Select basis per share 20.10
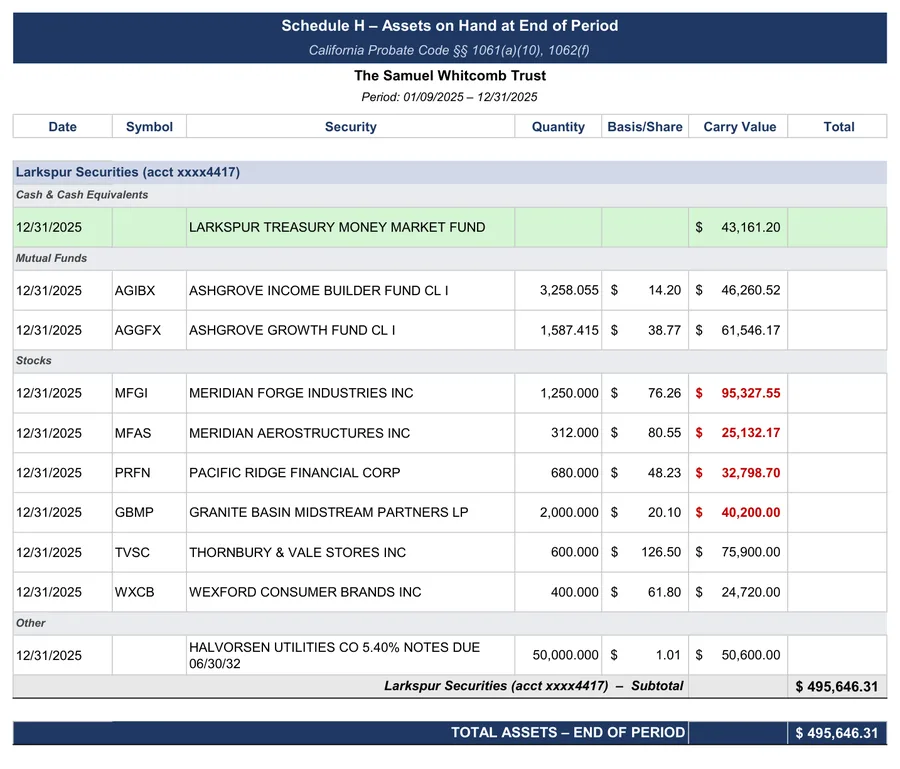900x769 pixels. click(x=664, y=512)
